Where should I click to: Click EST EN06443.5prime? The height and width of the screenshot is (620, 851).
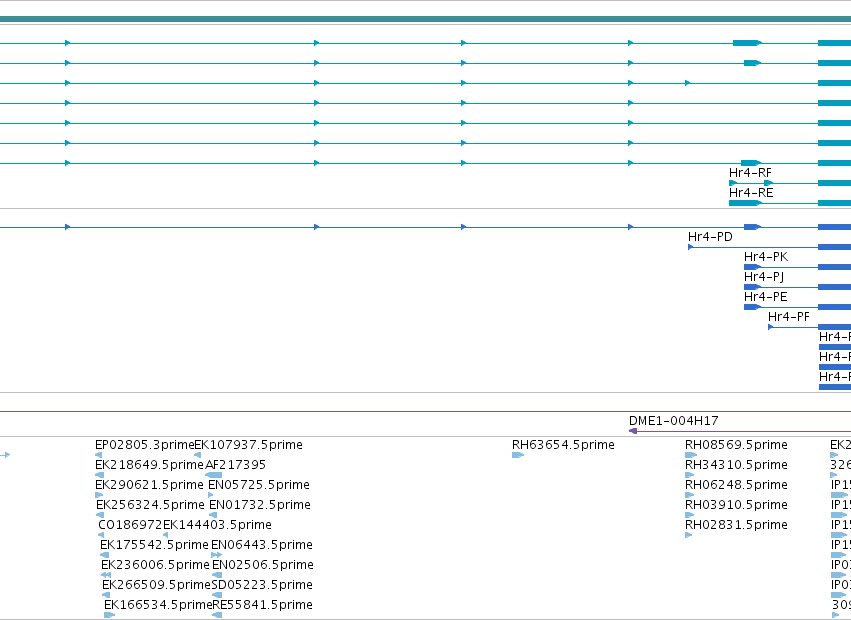(262, 545)
